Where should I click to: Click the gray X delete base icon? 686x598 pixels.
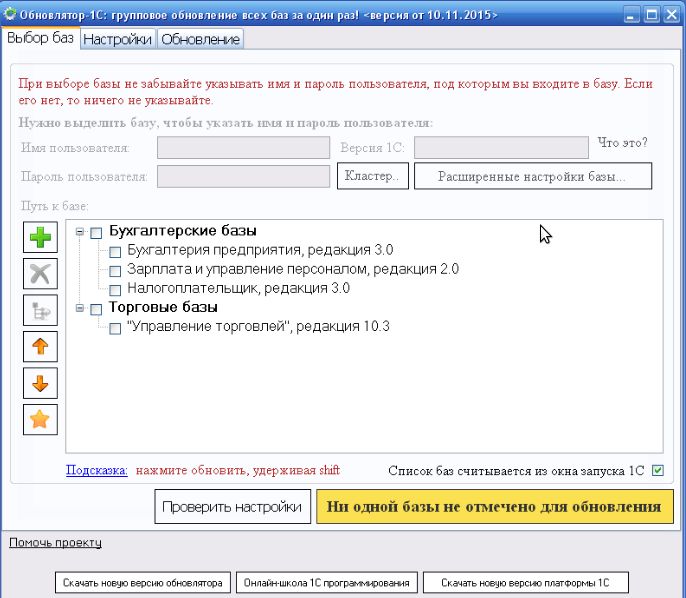(x=40, y=274)
